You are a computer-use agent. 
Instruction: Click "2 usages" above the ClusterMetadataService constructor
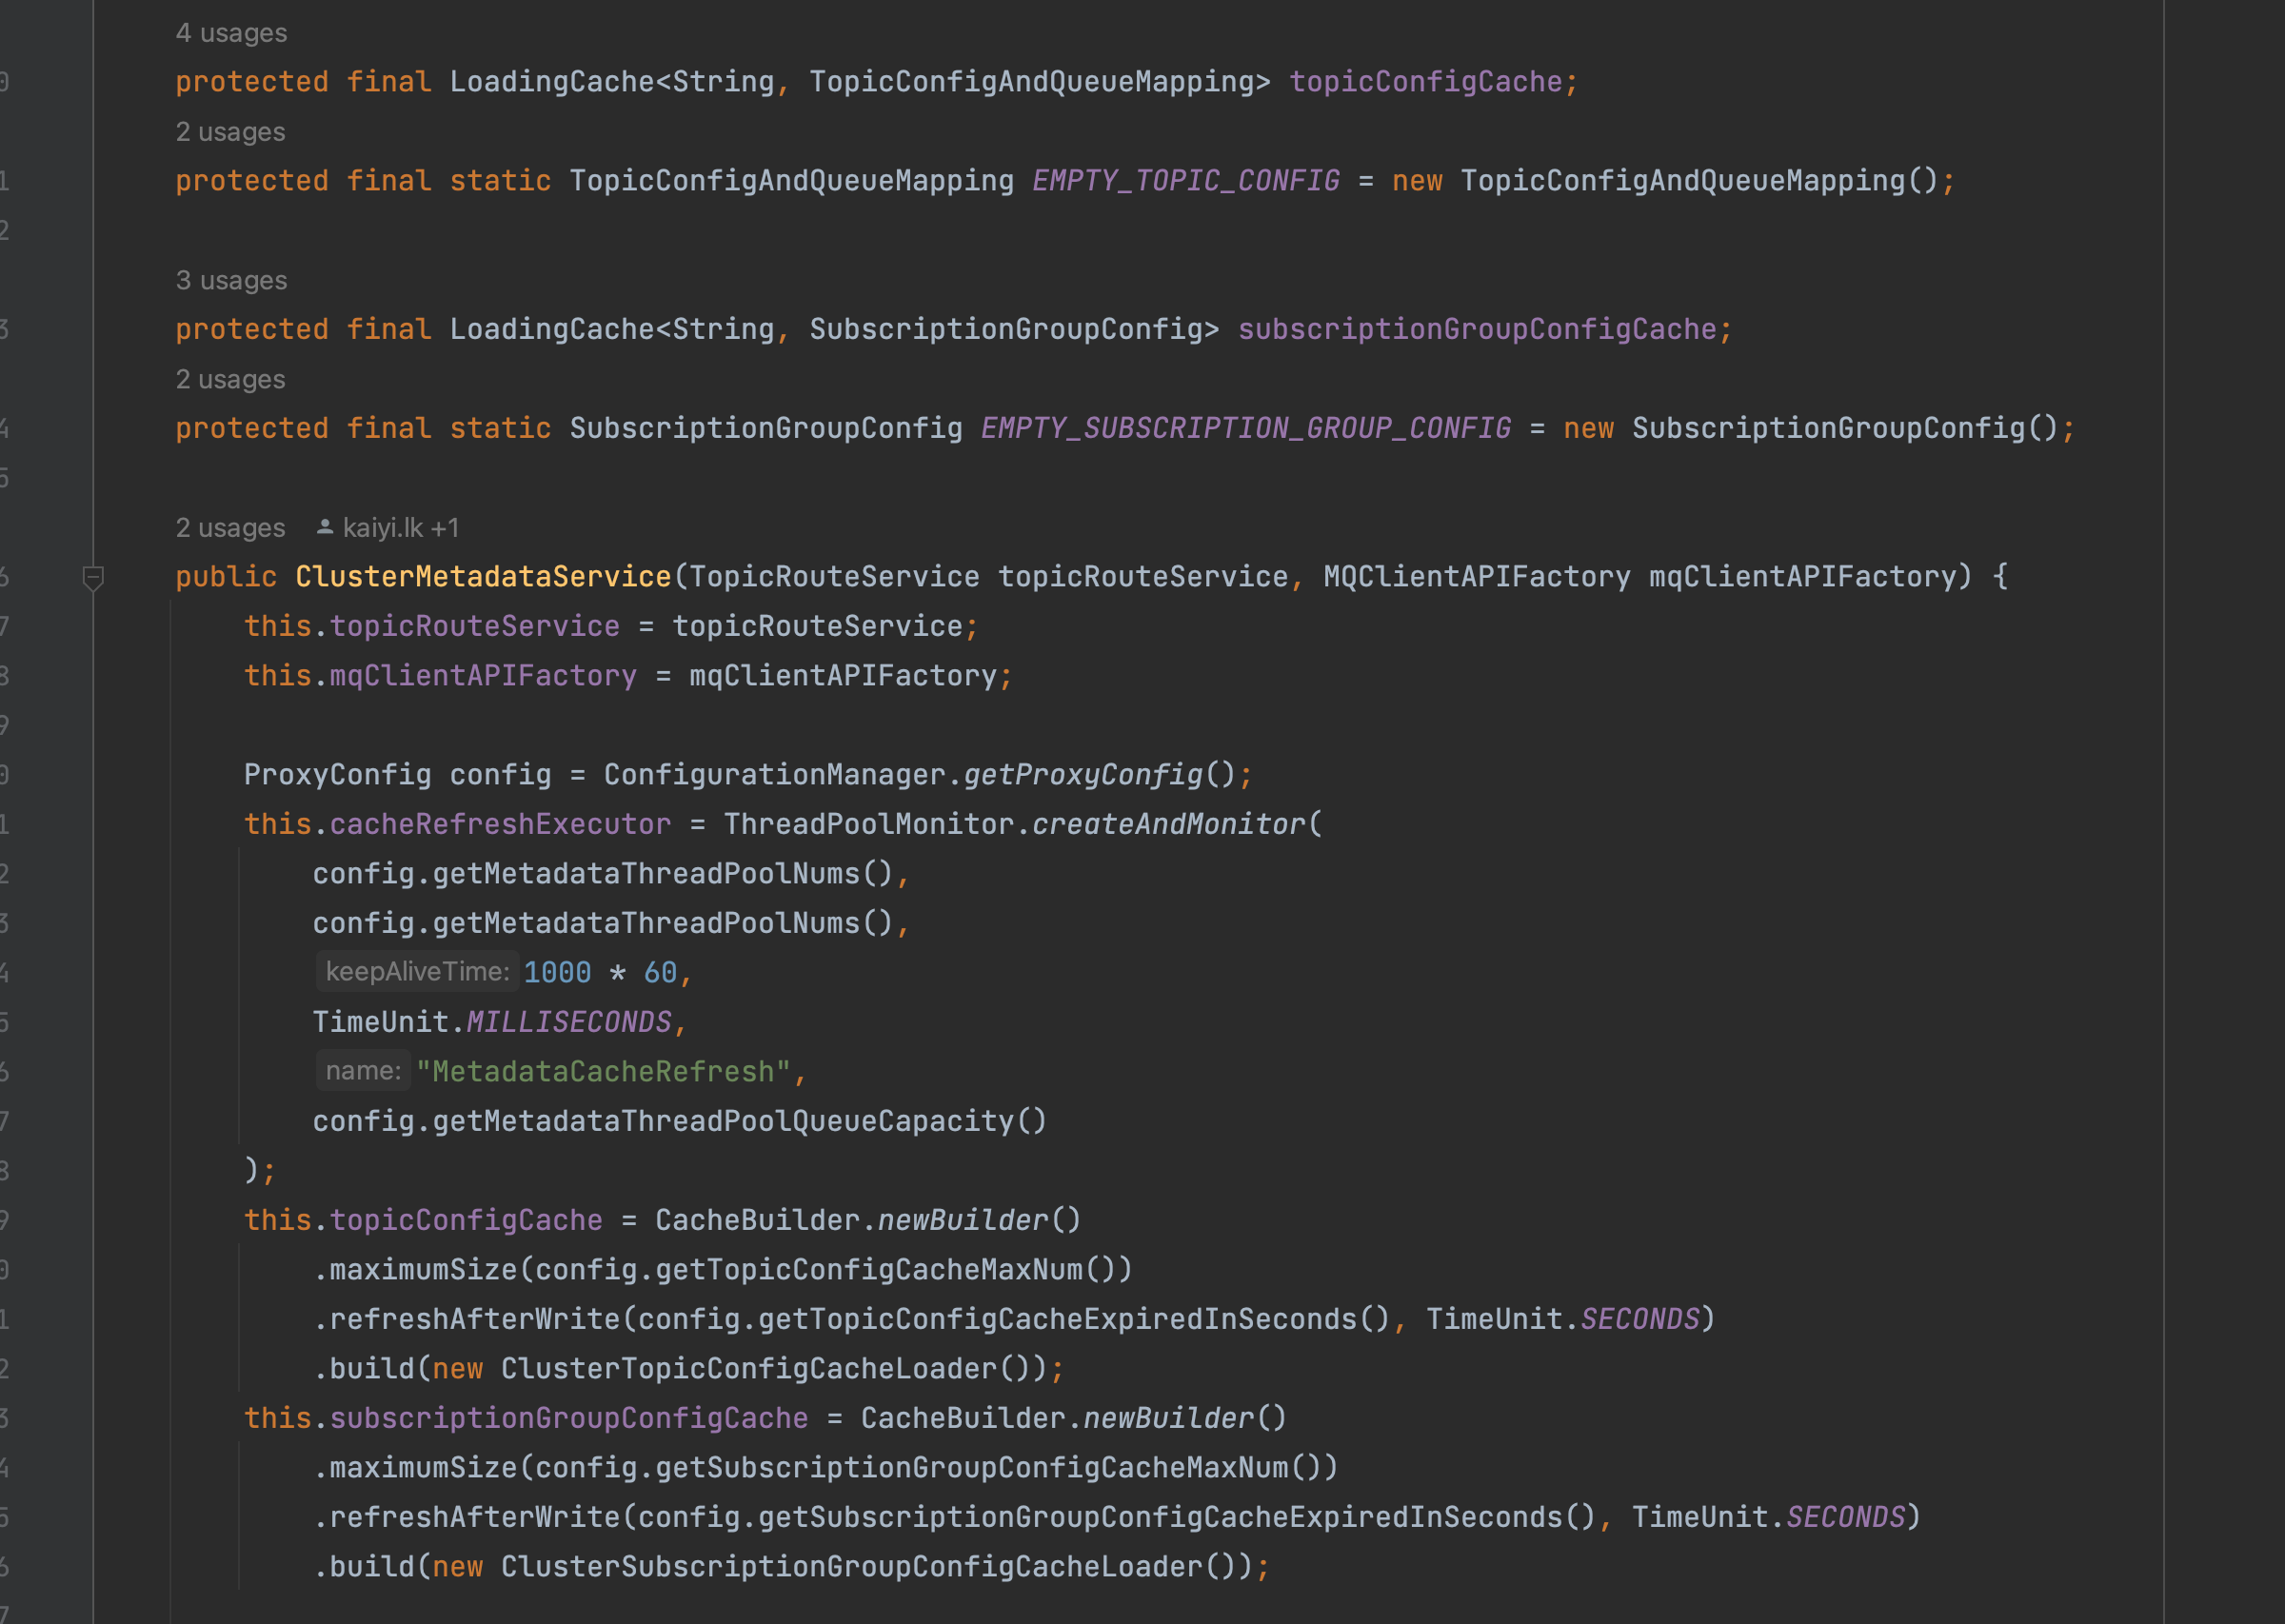click(x=230, y=527)
